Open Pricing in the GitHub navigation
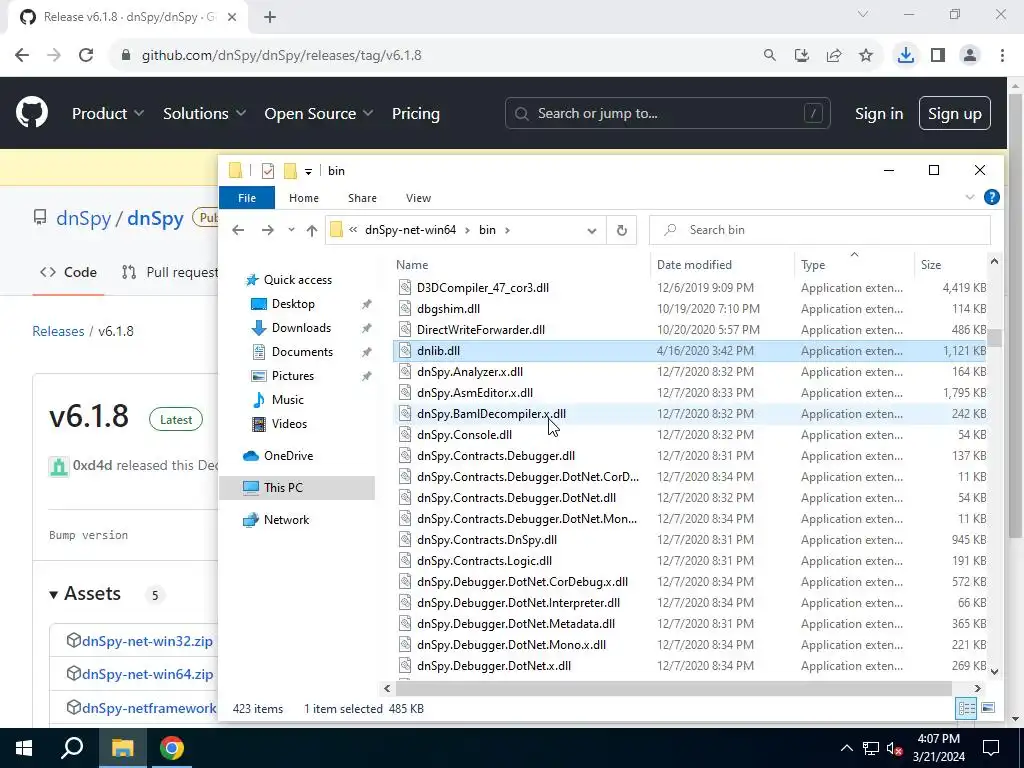 415,113
